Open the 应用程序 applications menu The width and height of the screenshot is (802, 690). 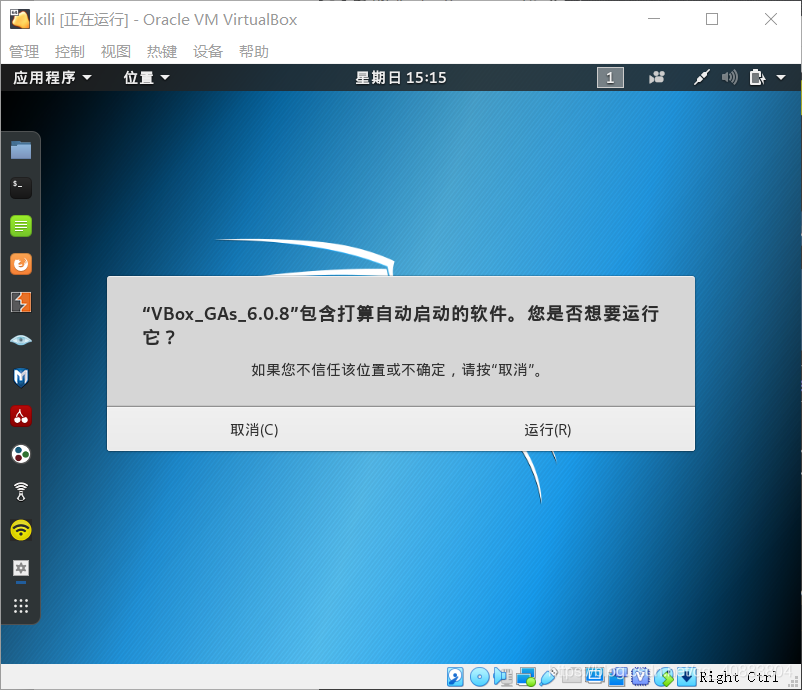[52, 78]
